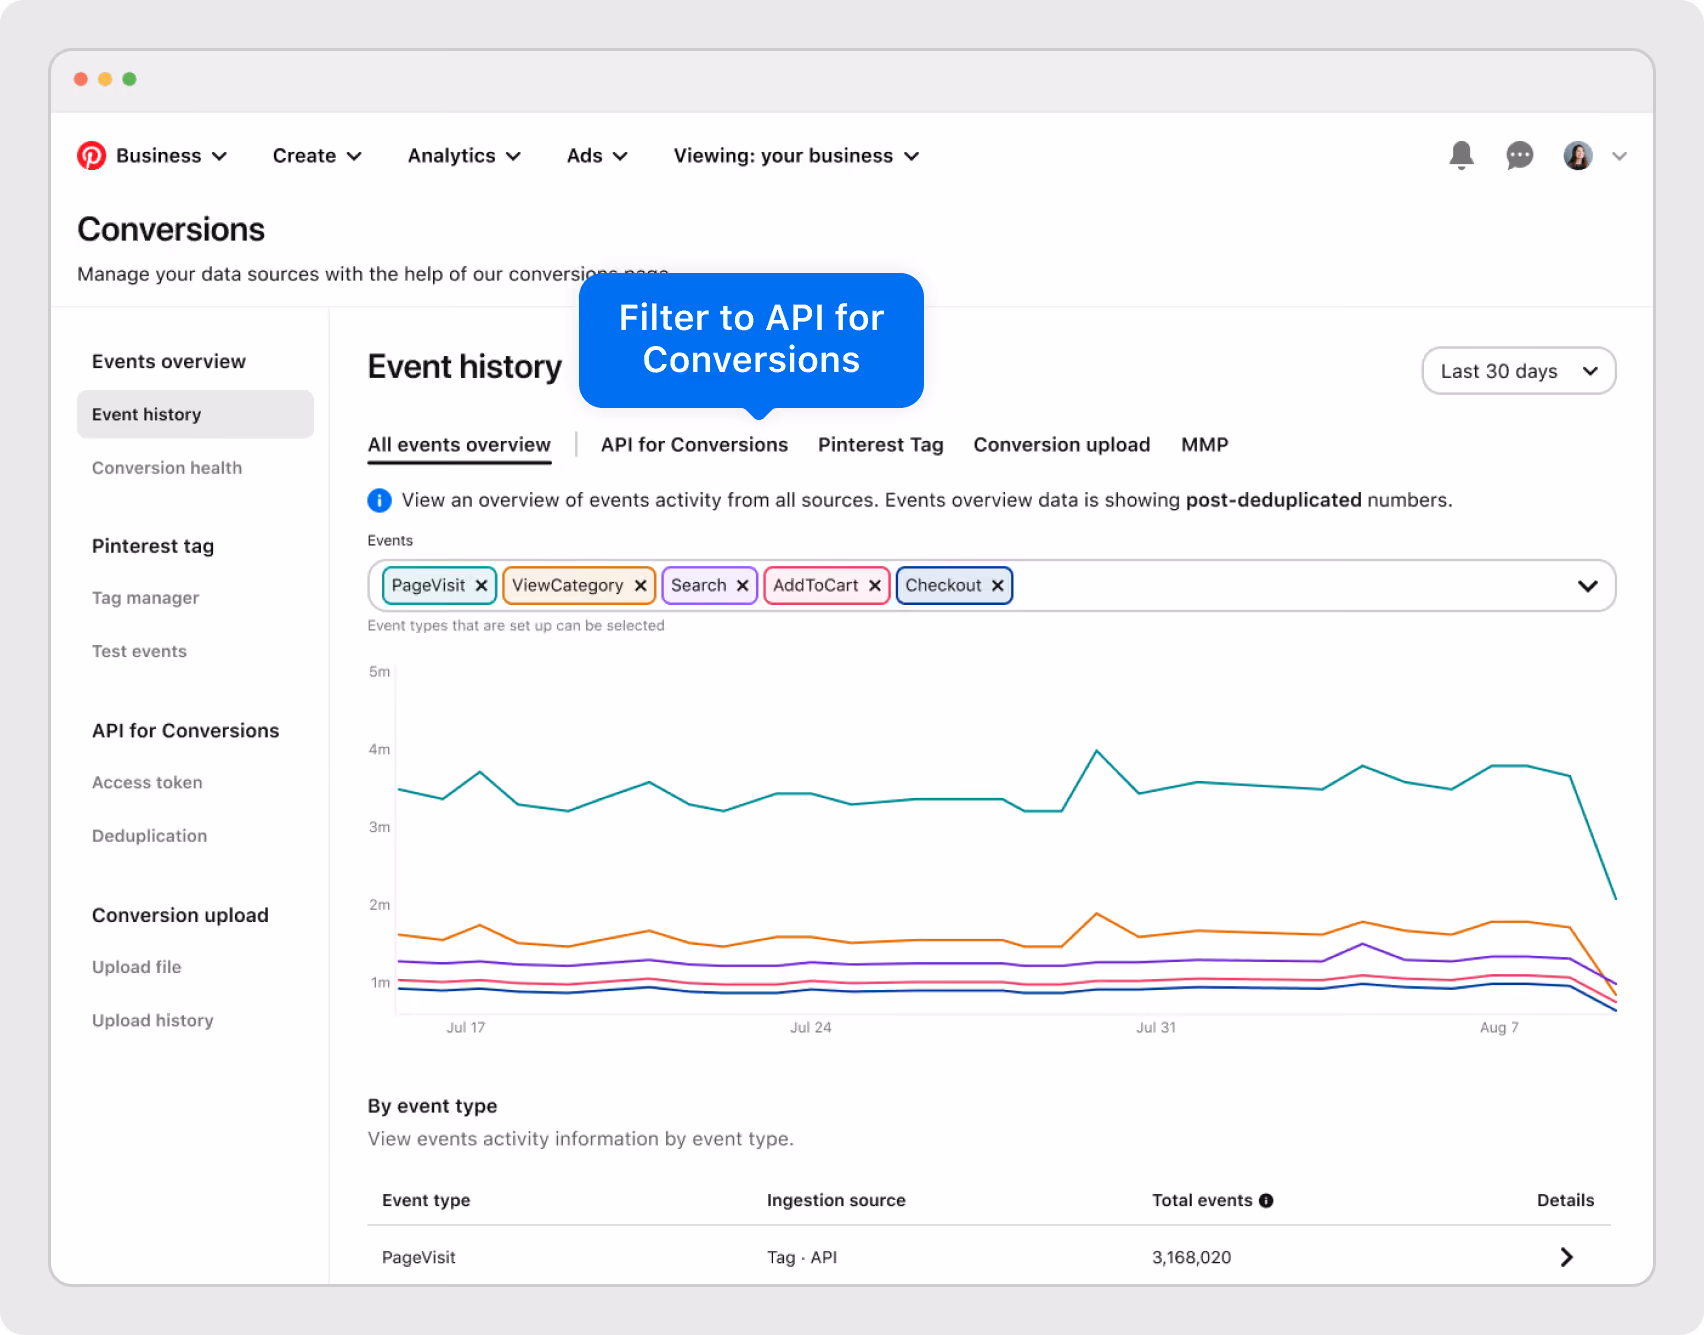Open the Analytics menu

coord(464,156)
